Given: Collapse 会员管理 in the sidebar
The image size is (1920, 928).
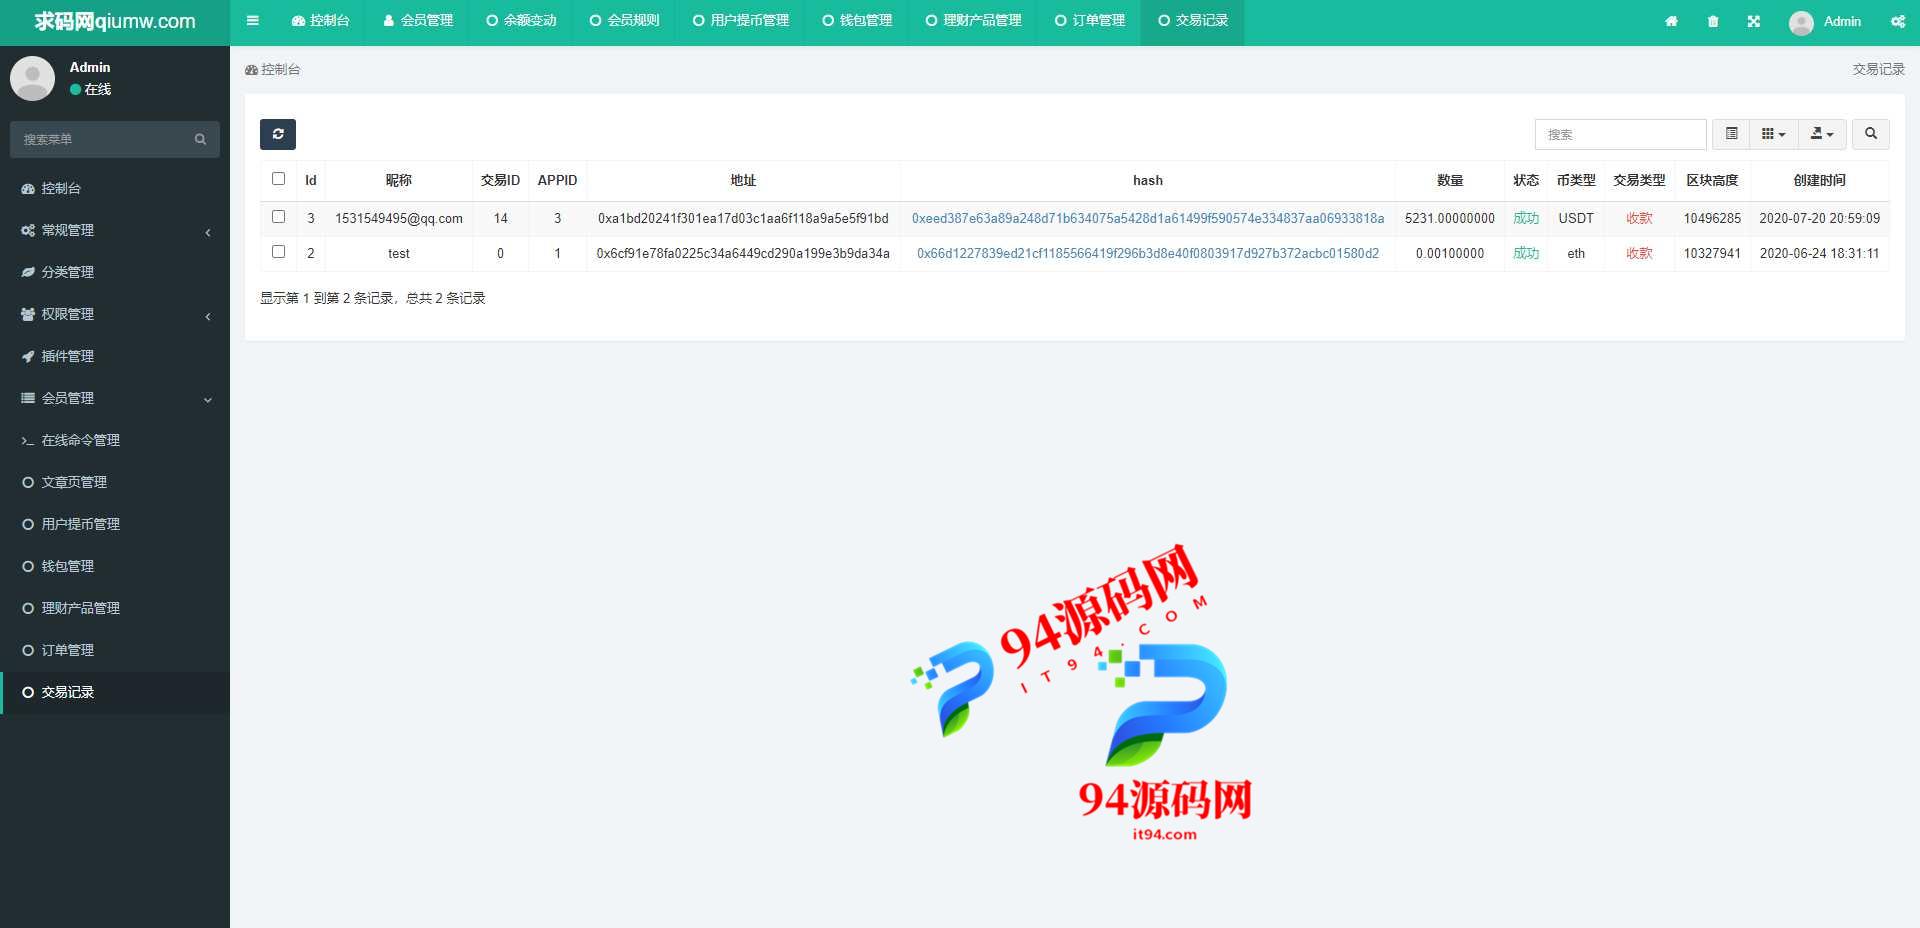Looking at the screenshot, I should 115,398.
